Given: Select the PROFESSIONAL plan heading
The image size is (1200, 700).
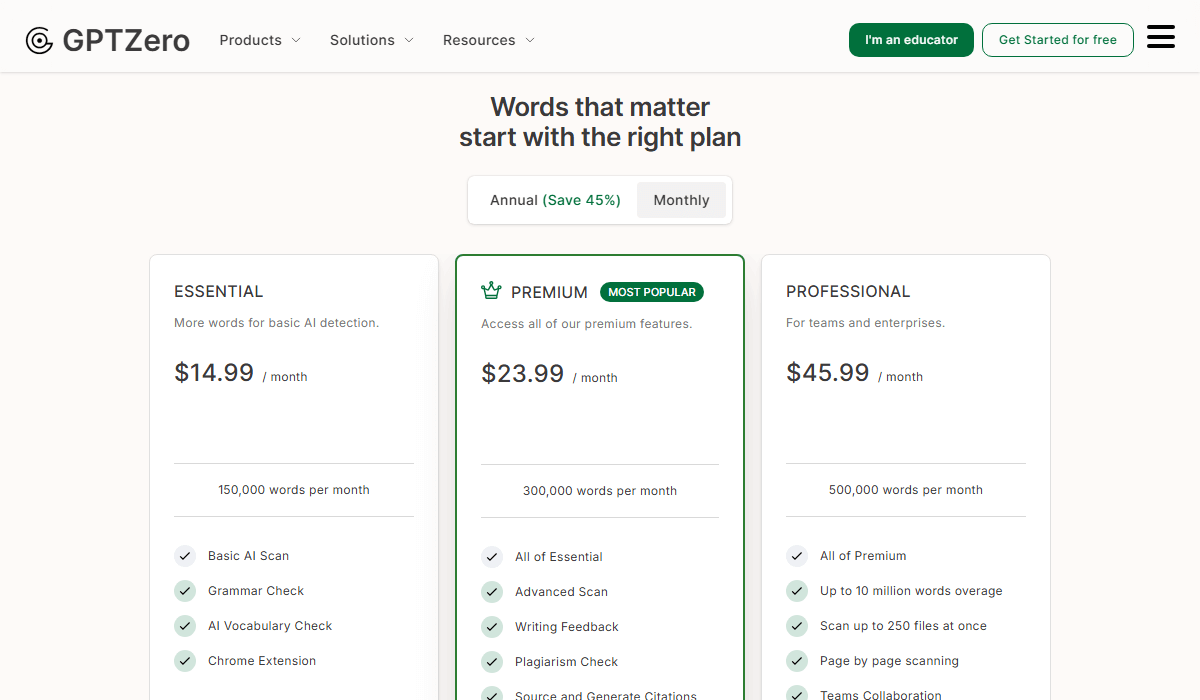Looking at the screenshot, I should pyautogui.click(x=848, y=291).
